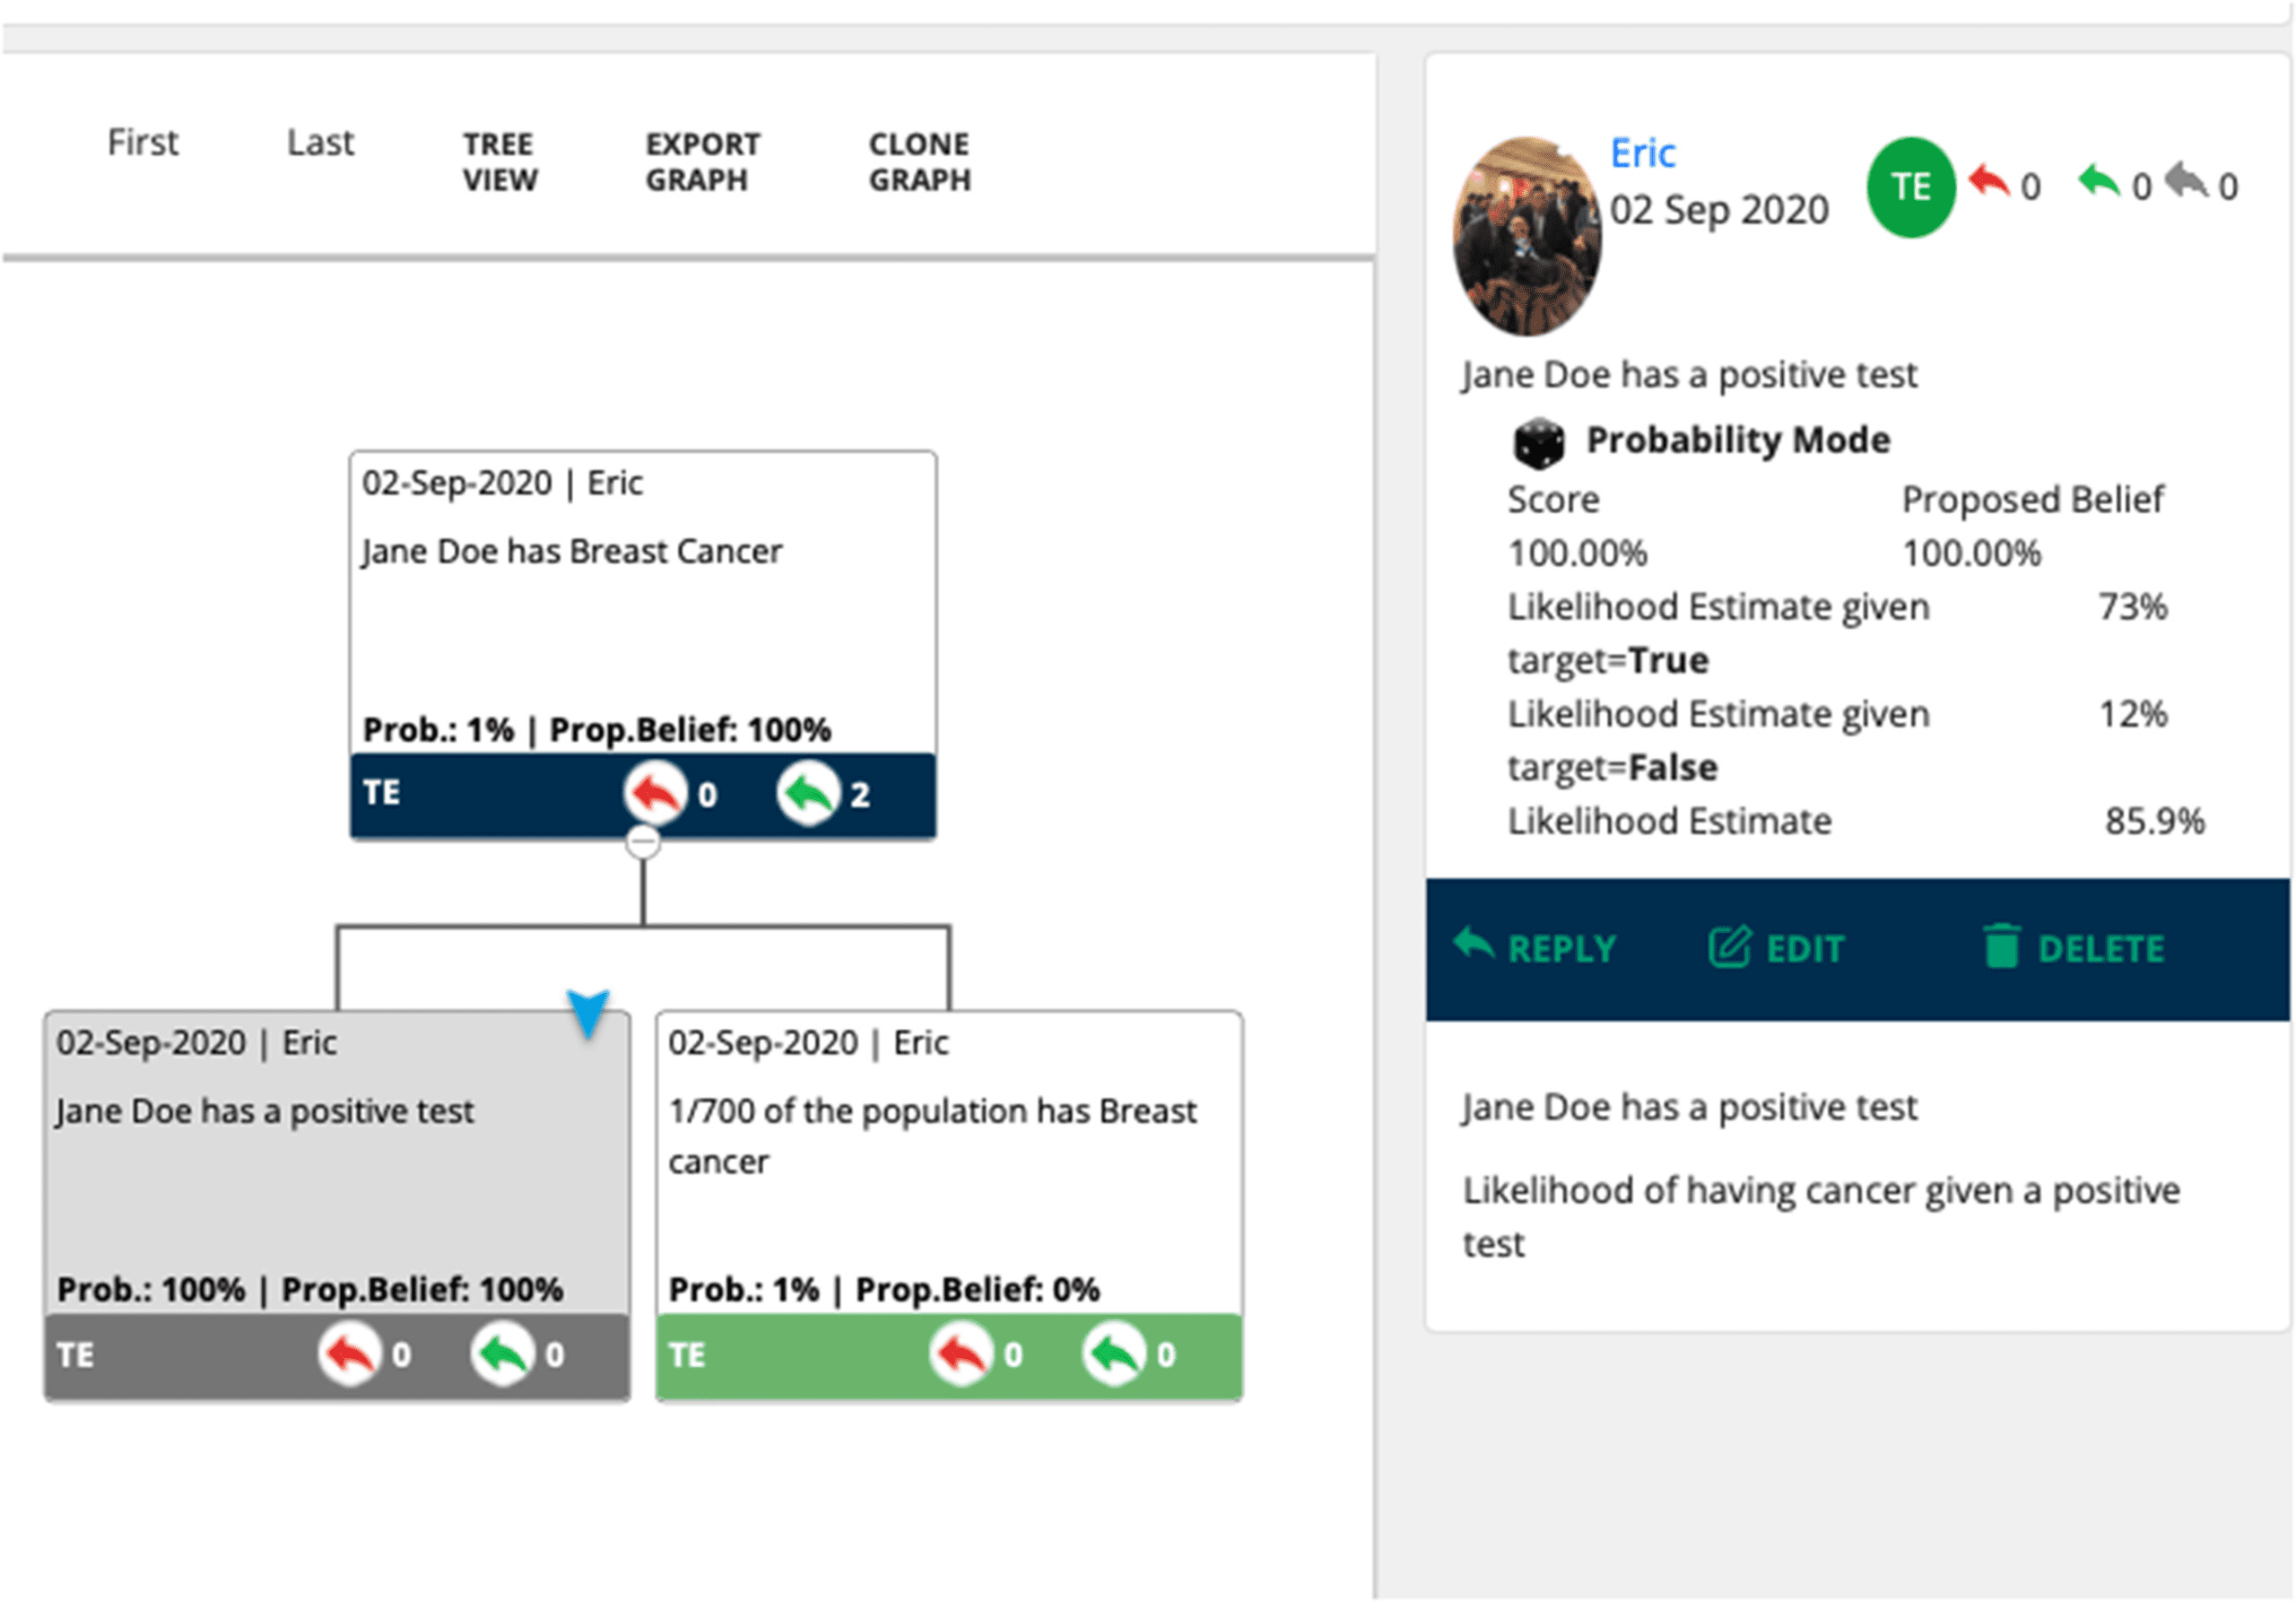
Task: Click the Score 100.00% value
Action: [x=1578, y=553]
